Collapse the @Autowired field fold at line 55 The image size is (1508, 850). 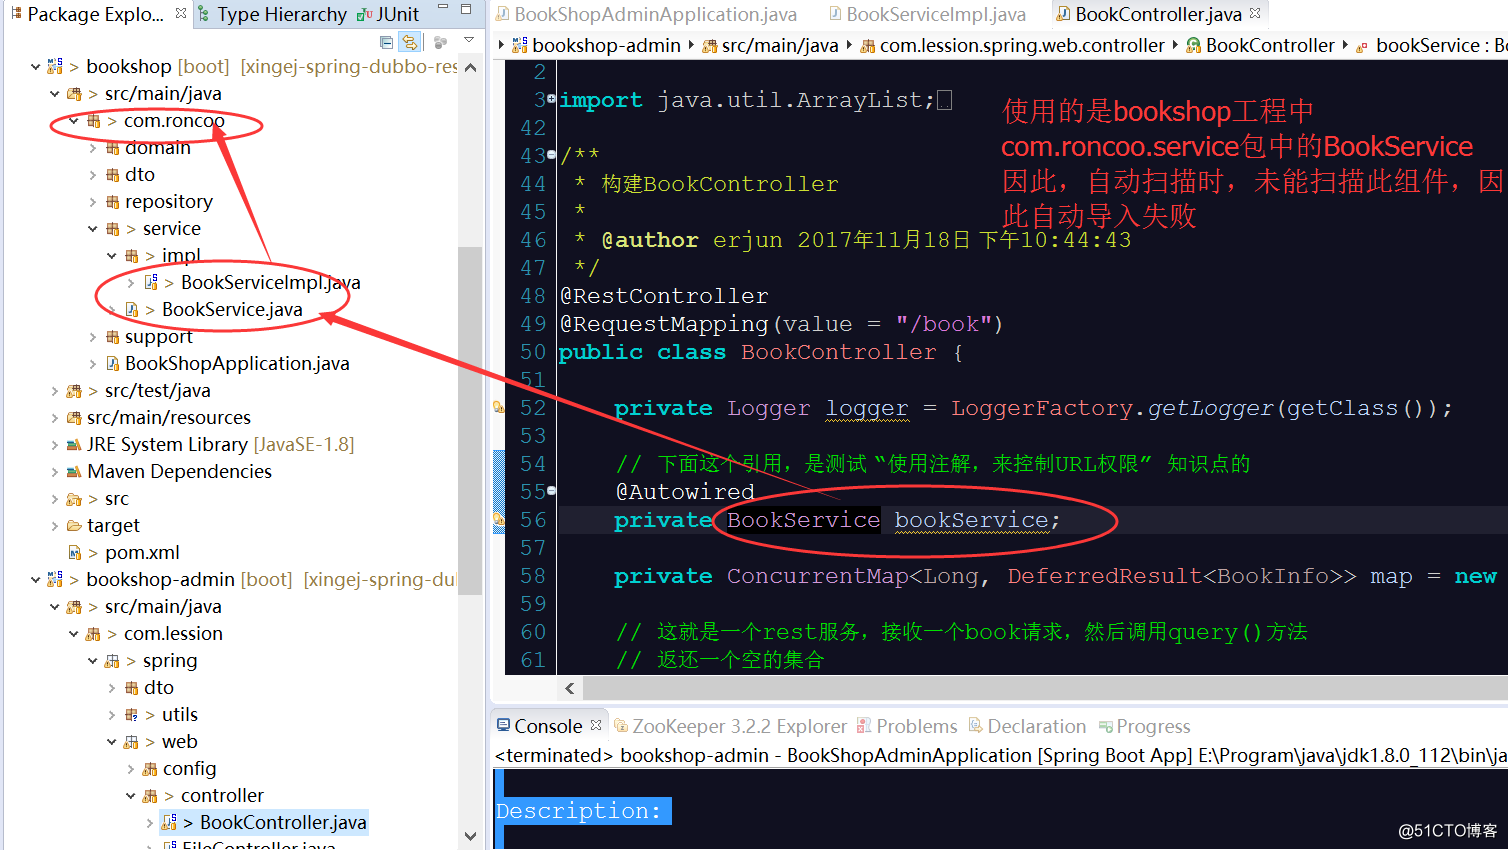coord(551,491)
